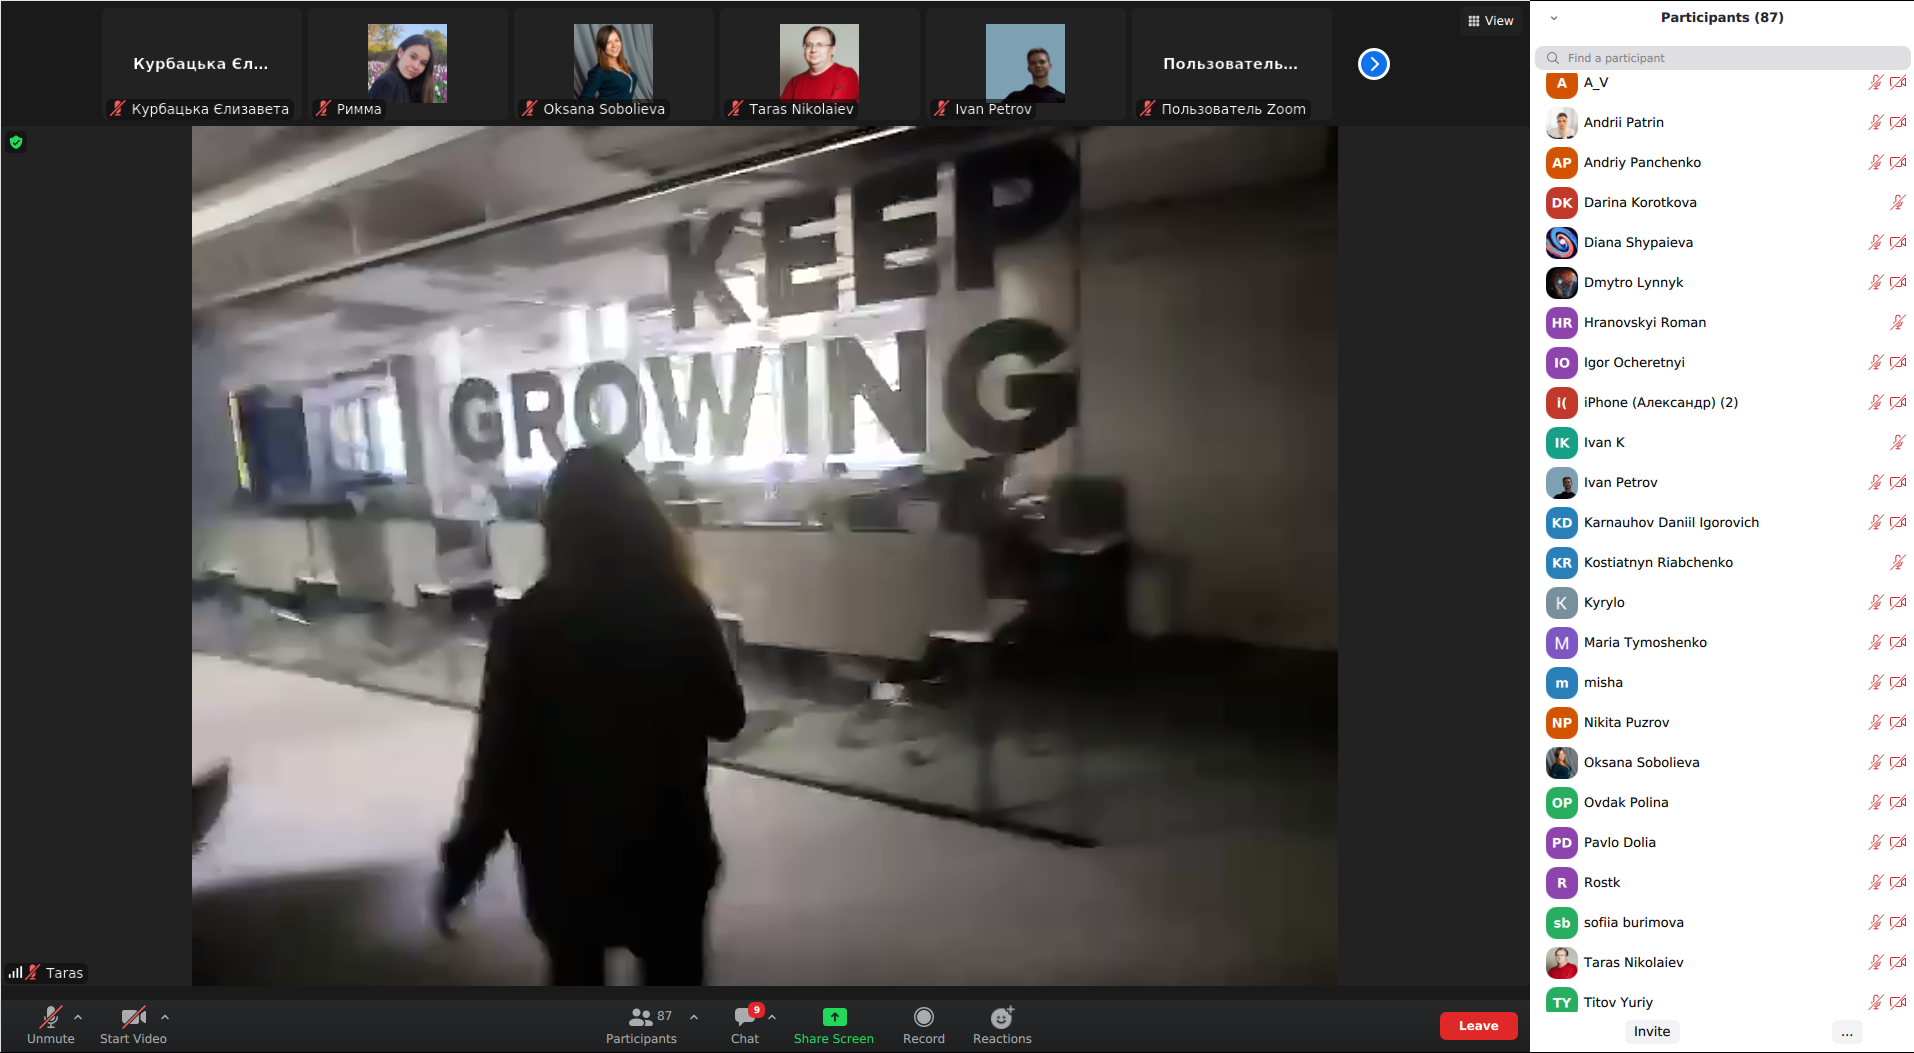Open the Participants panel button

click(x=641, y=1025)
